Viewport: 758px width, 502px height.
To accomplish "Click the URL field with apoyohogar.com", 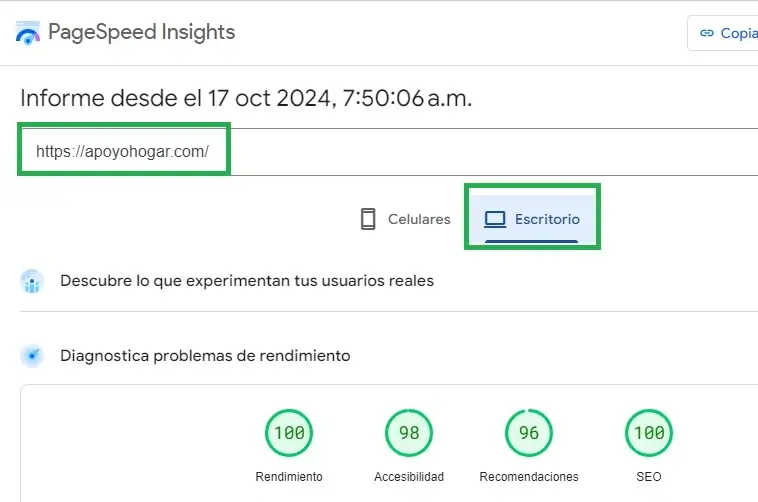I will coord(123,152).
